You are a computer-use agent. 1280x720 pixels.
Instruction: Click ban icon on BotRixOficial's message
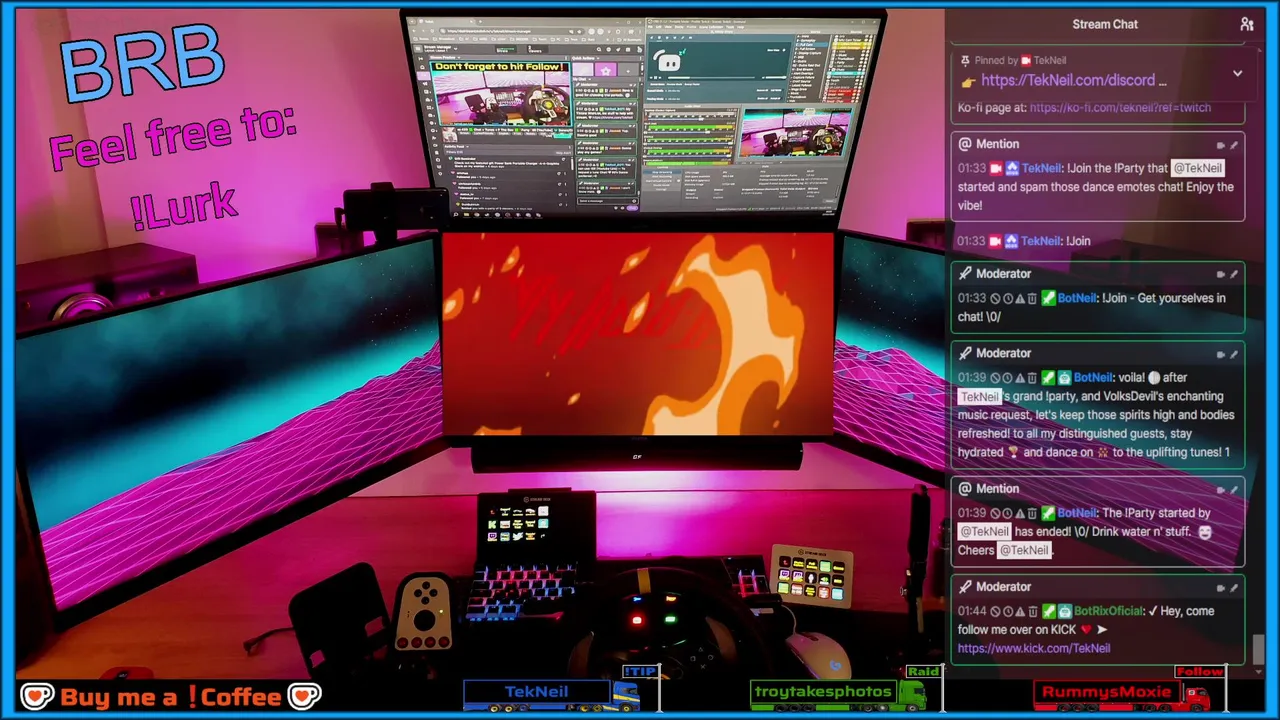click(995, 611)
